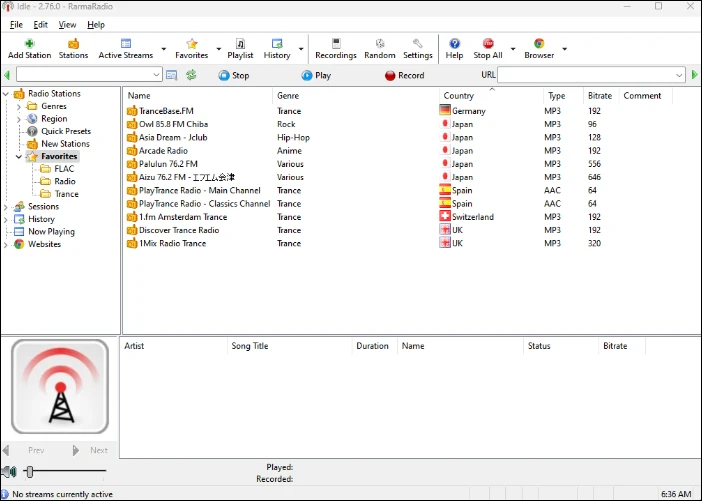Open the Stations toolbar icon
The height and width of the screenshot is (501, 702).
[x=73, y=49]
